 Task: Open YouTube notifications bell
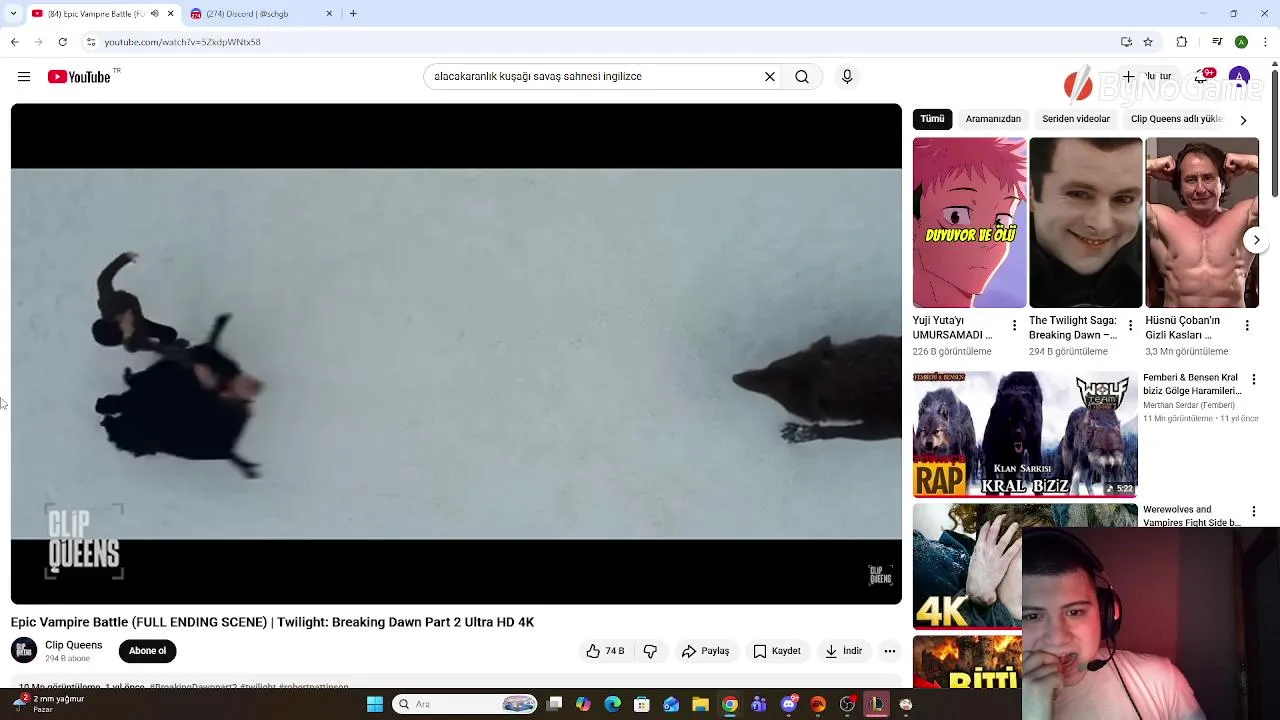[1203, 77]
